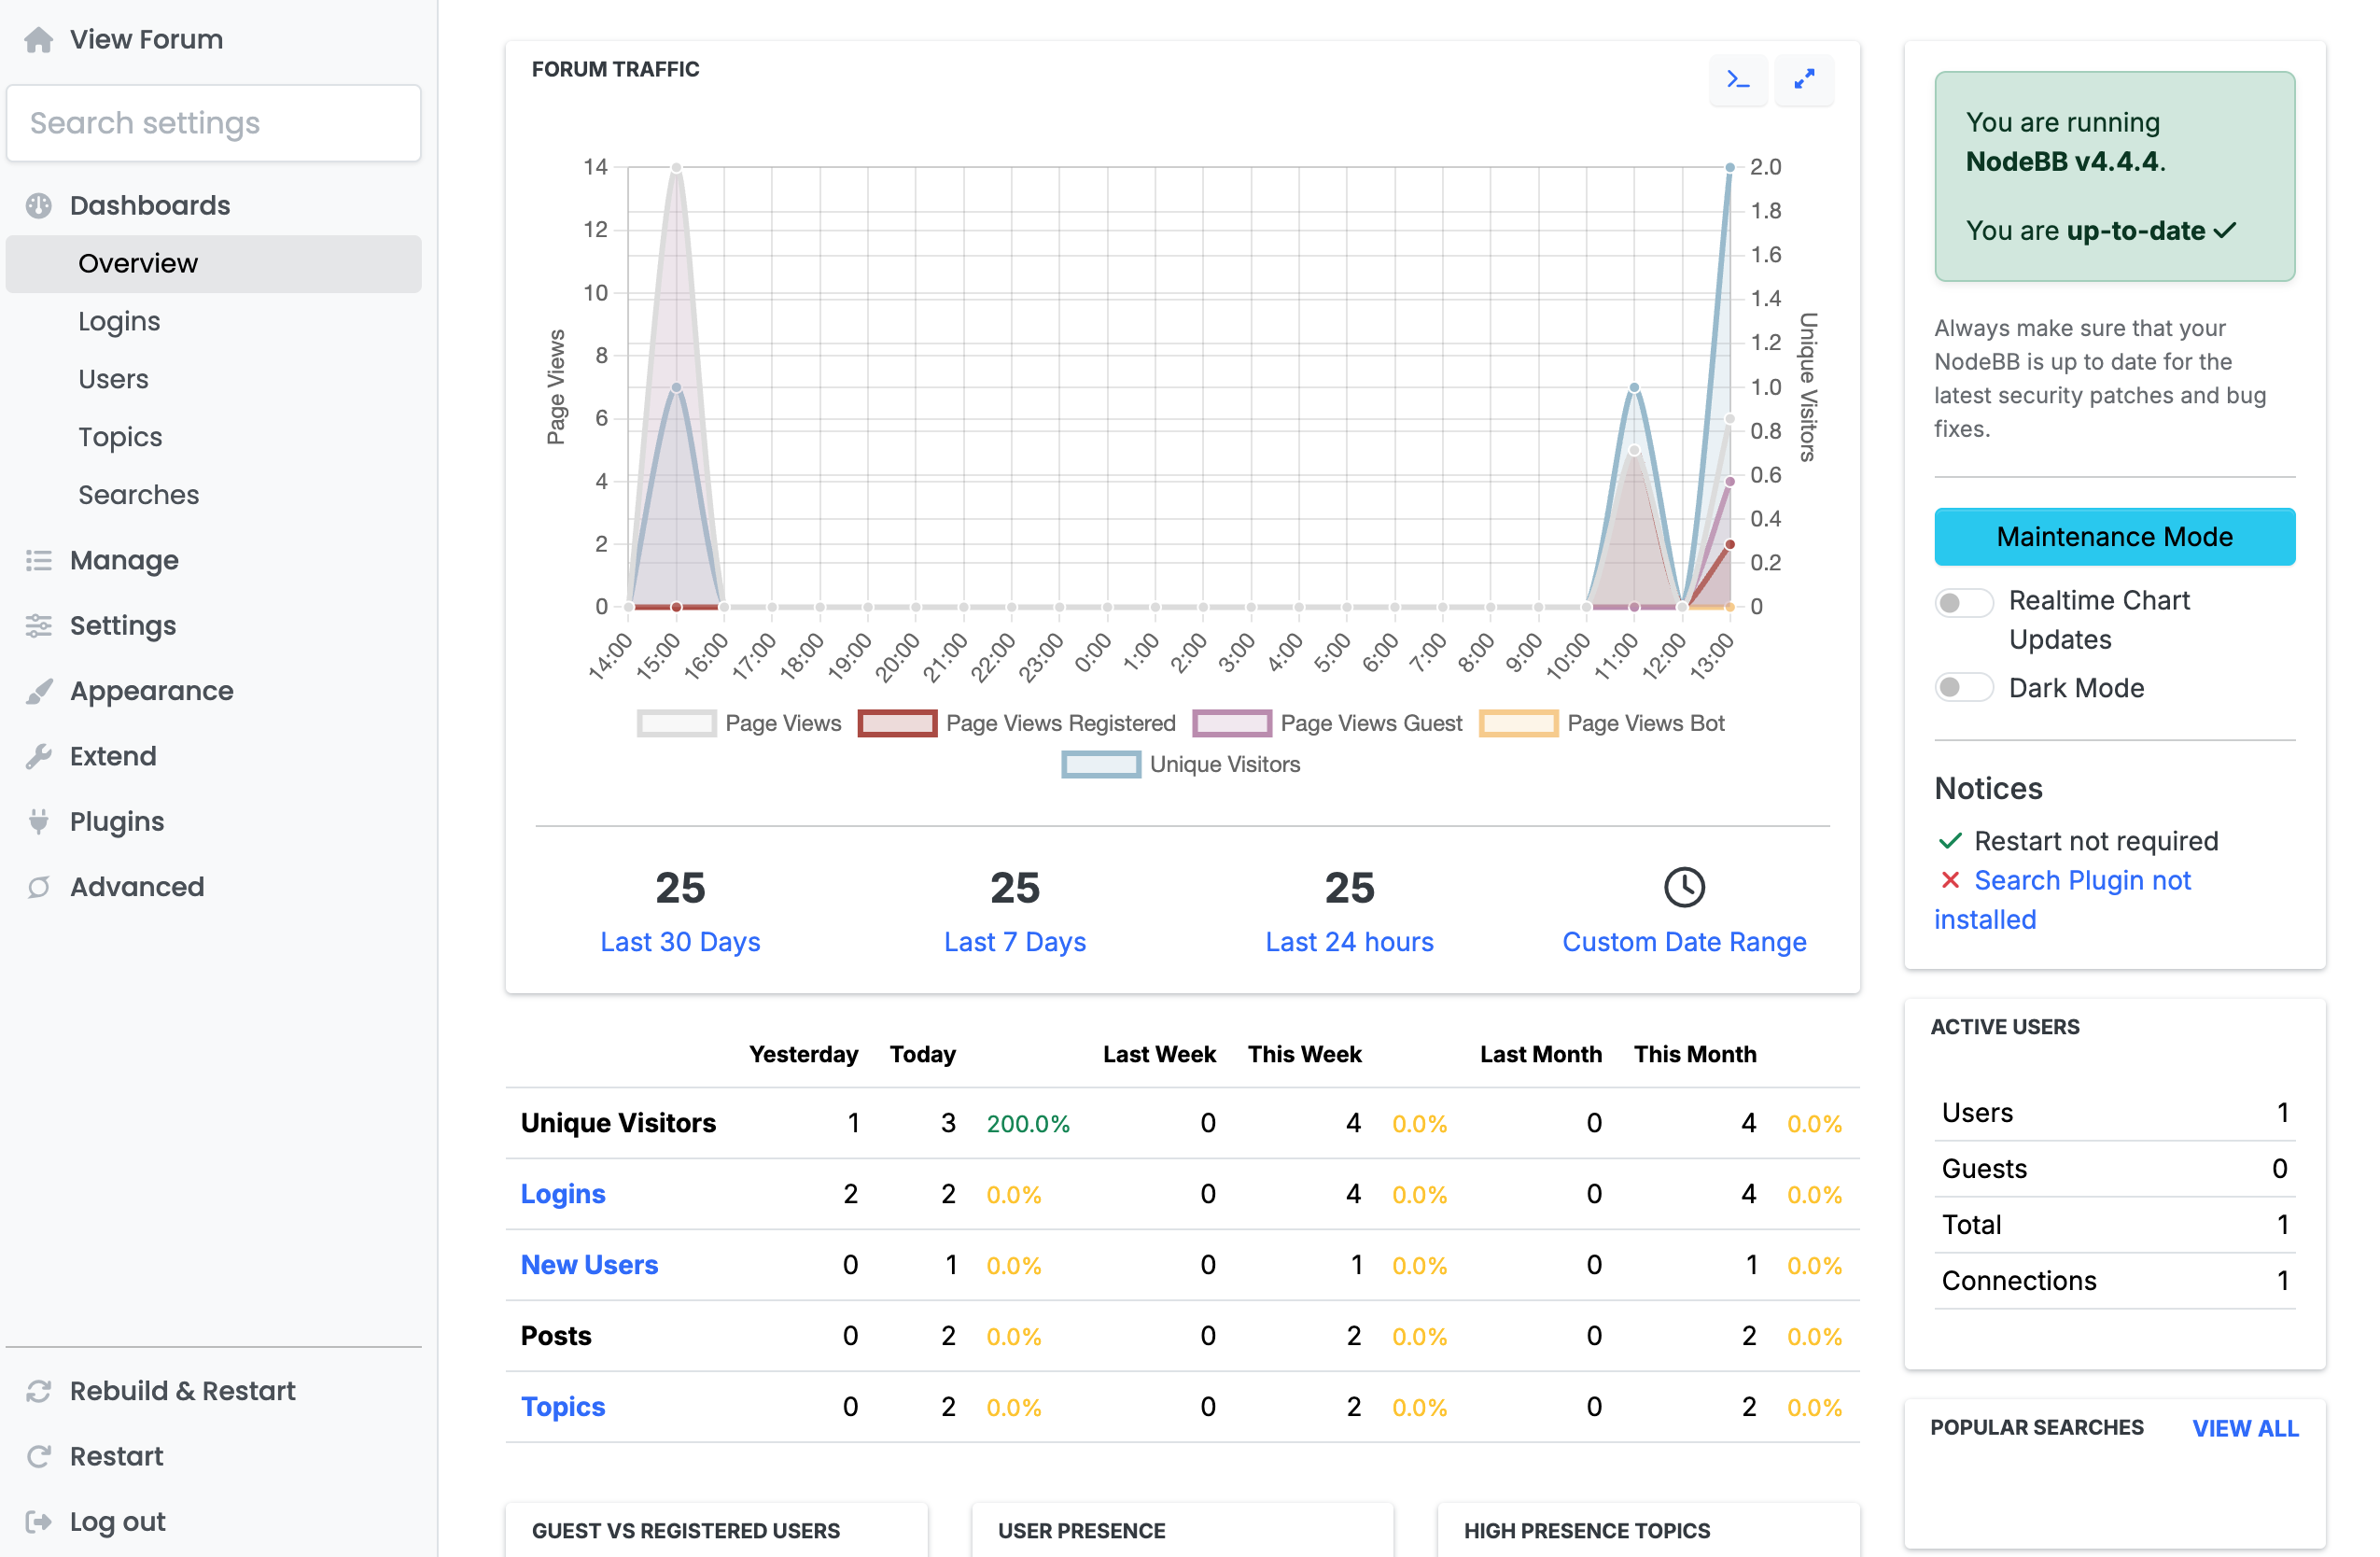Viewport: 2380px width, 1557px height.
Task: Enable Realtime Chart Updates
Action: pos(1963,602)
